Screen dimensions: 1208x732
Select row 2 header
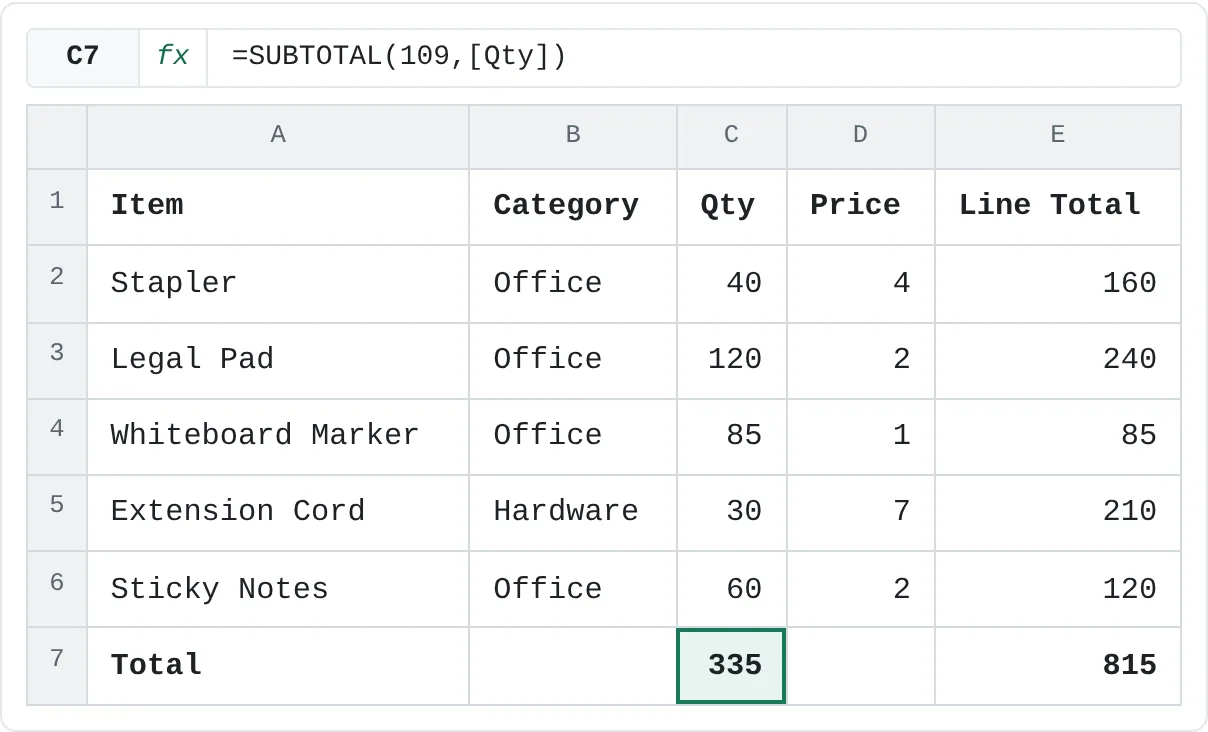57,284
